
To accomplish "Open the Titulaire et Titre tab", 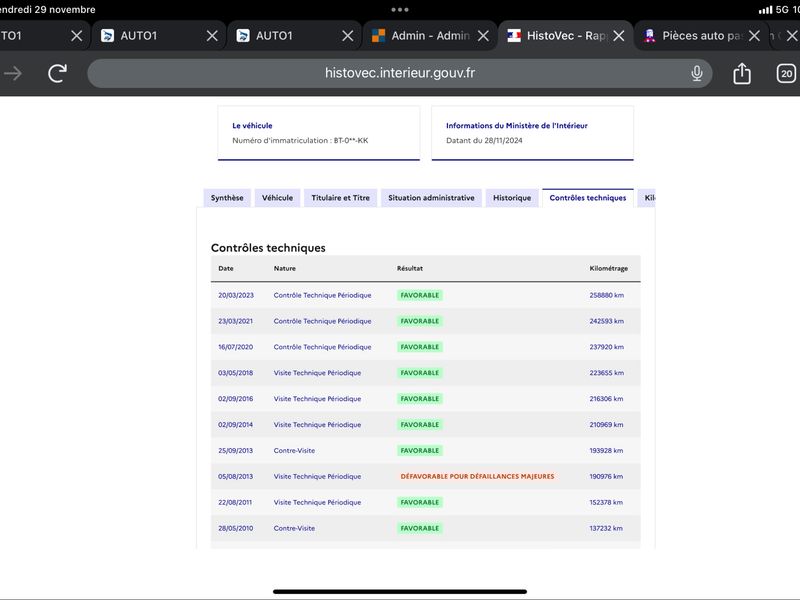I will coord(340,198).
